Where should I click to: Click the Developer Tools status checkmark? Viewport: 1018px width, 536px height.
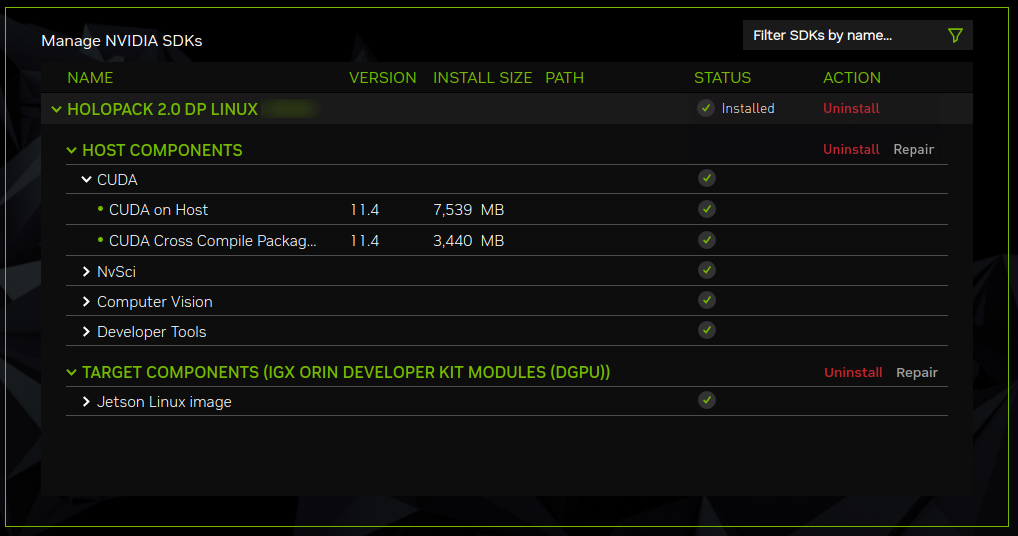click(707, 330)
